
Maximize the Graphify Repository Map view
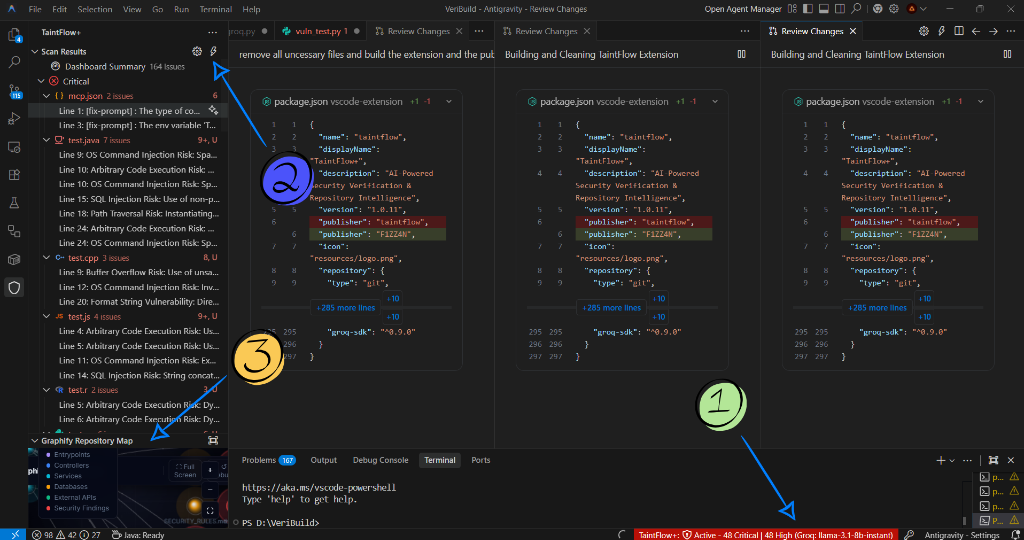click(213, 441)
